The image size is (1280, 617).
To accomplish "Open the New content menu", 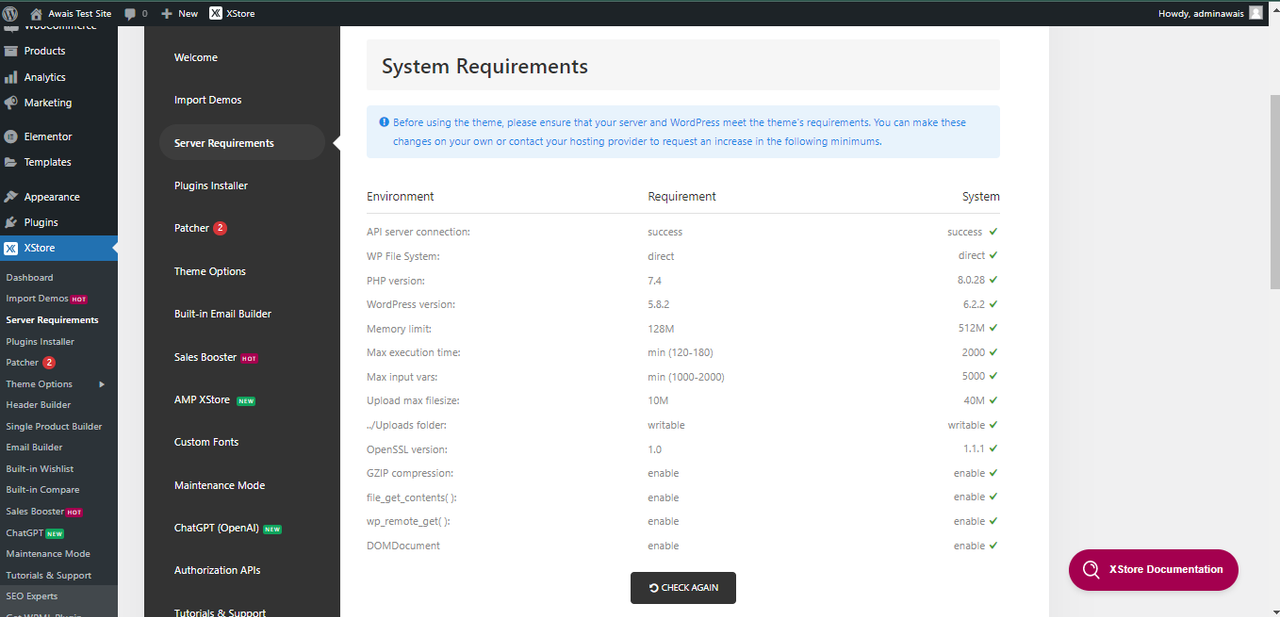I will click(179, 13).
